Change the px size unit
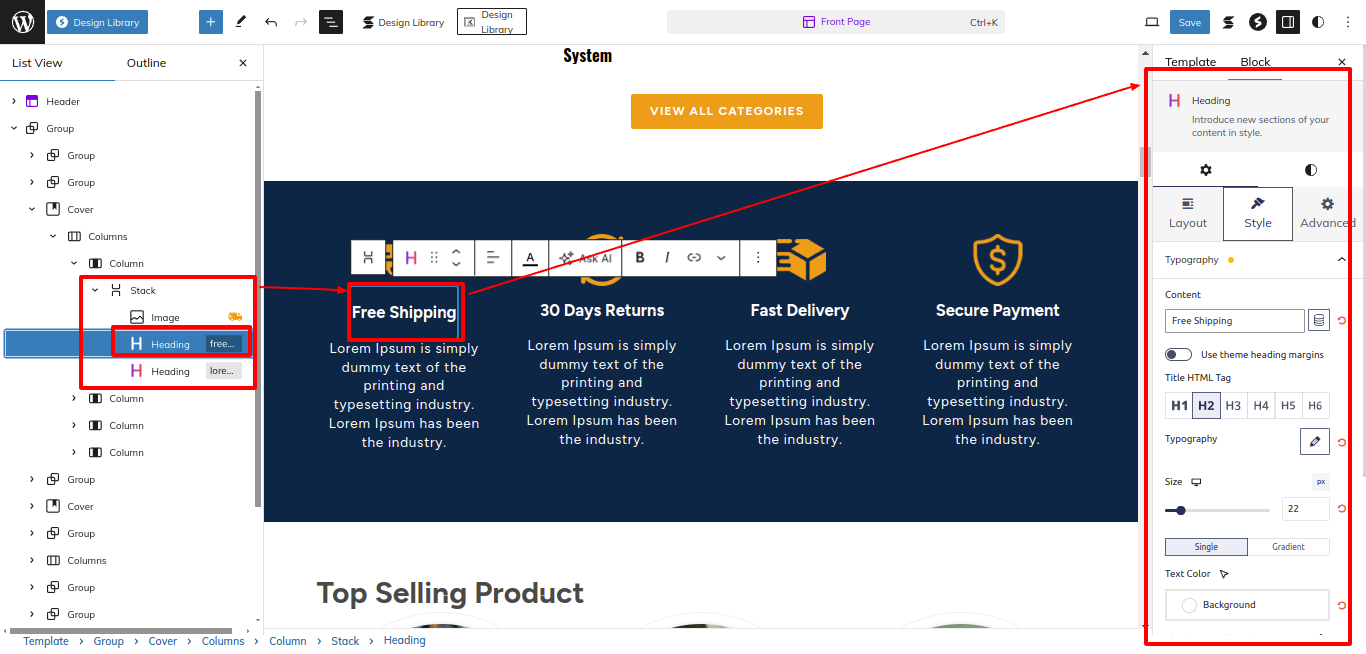 click(1320, 482)
